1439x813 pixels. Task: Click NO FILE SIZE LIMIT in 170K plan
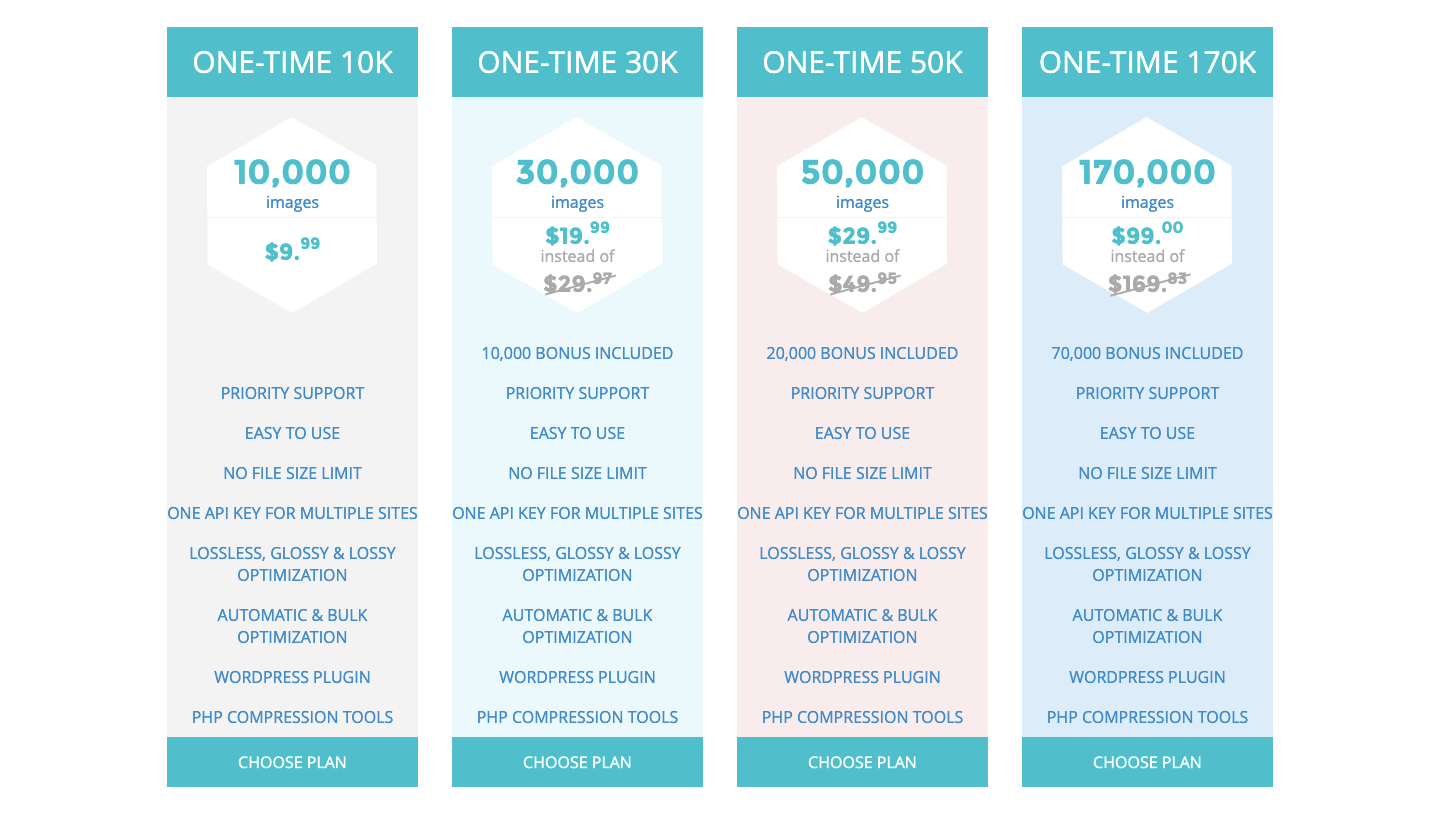coord(1147,473)
